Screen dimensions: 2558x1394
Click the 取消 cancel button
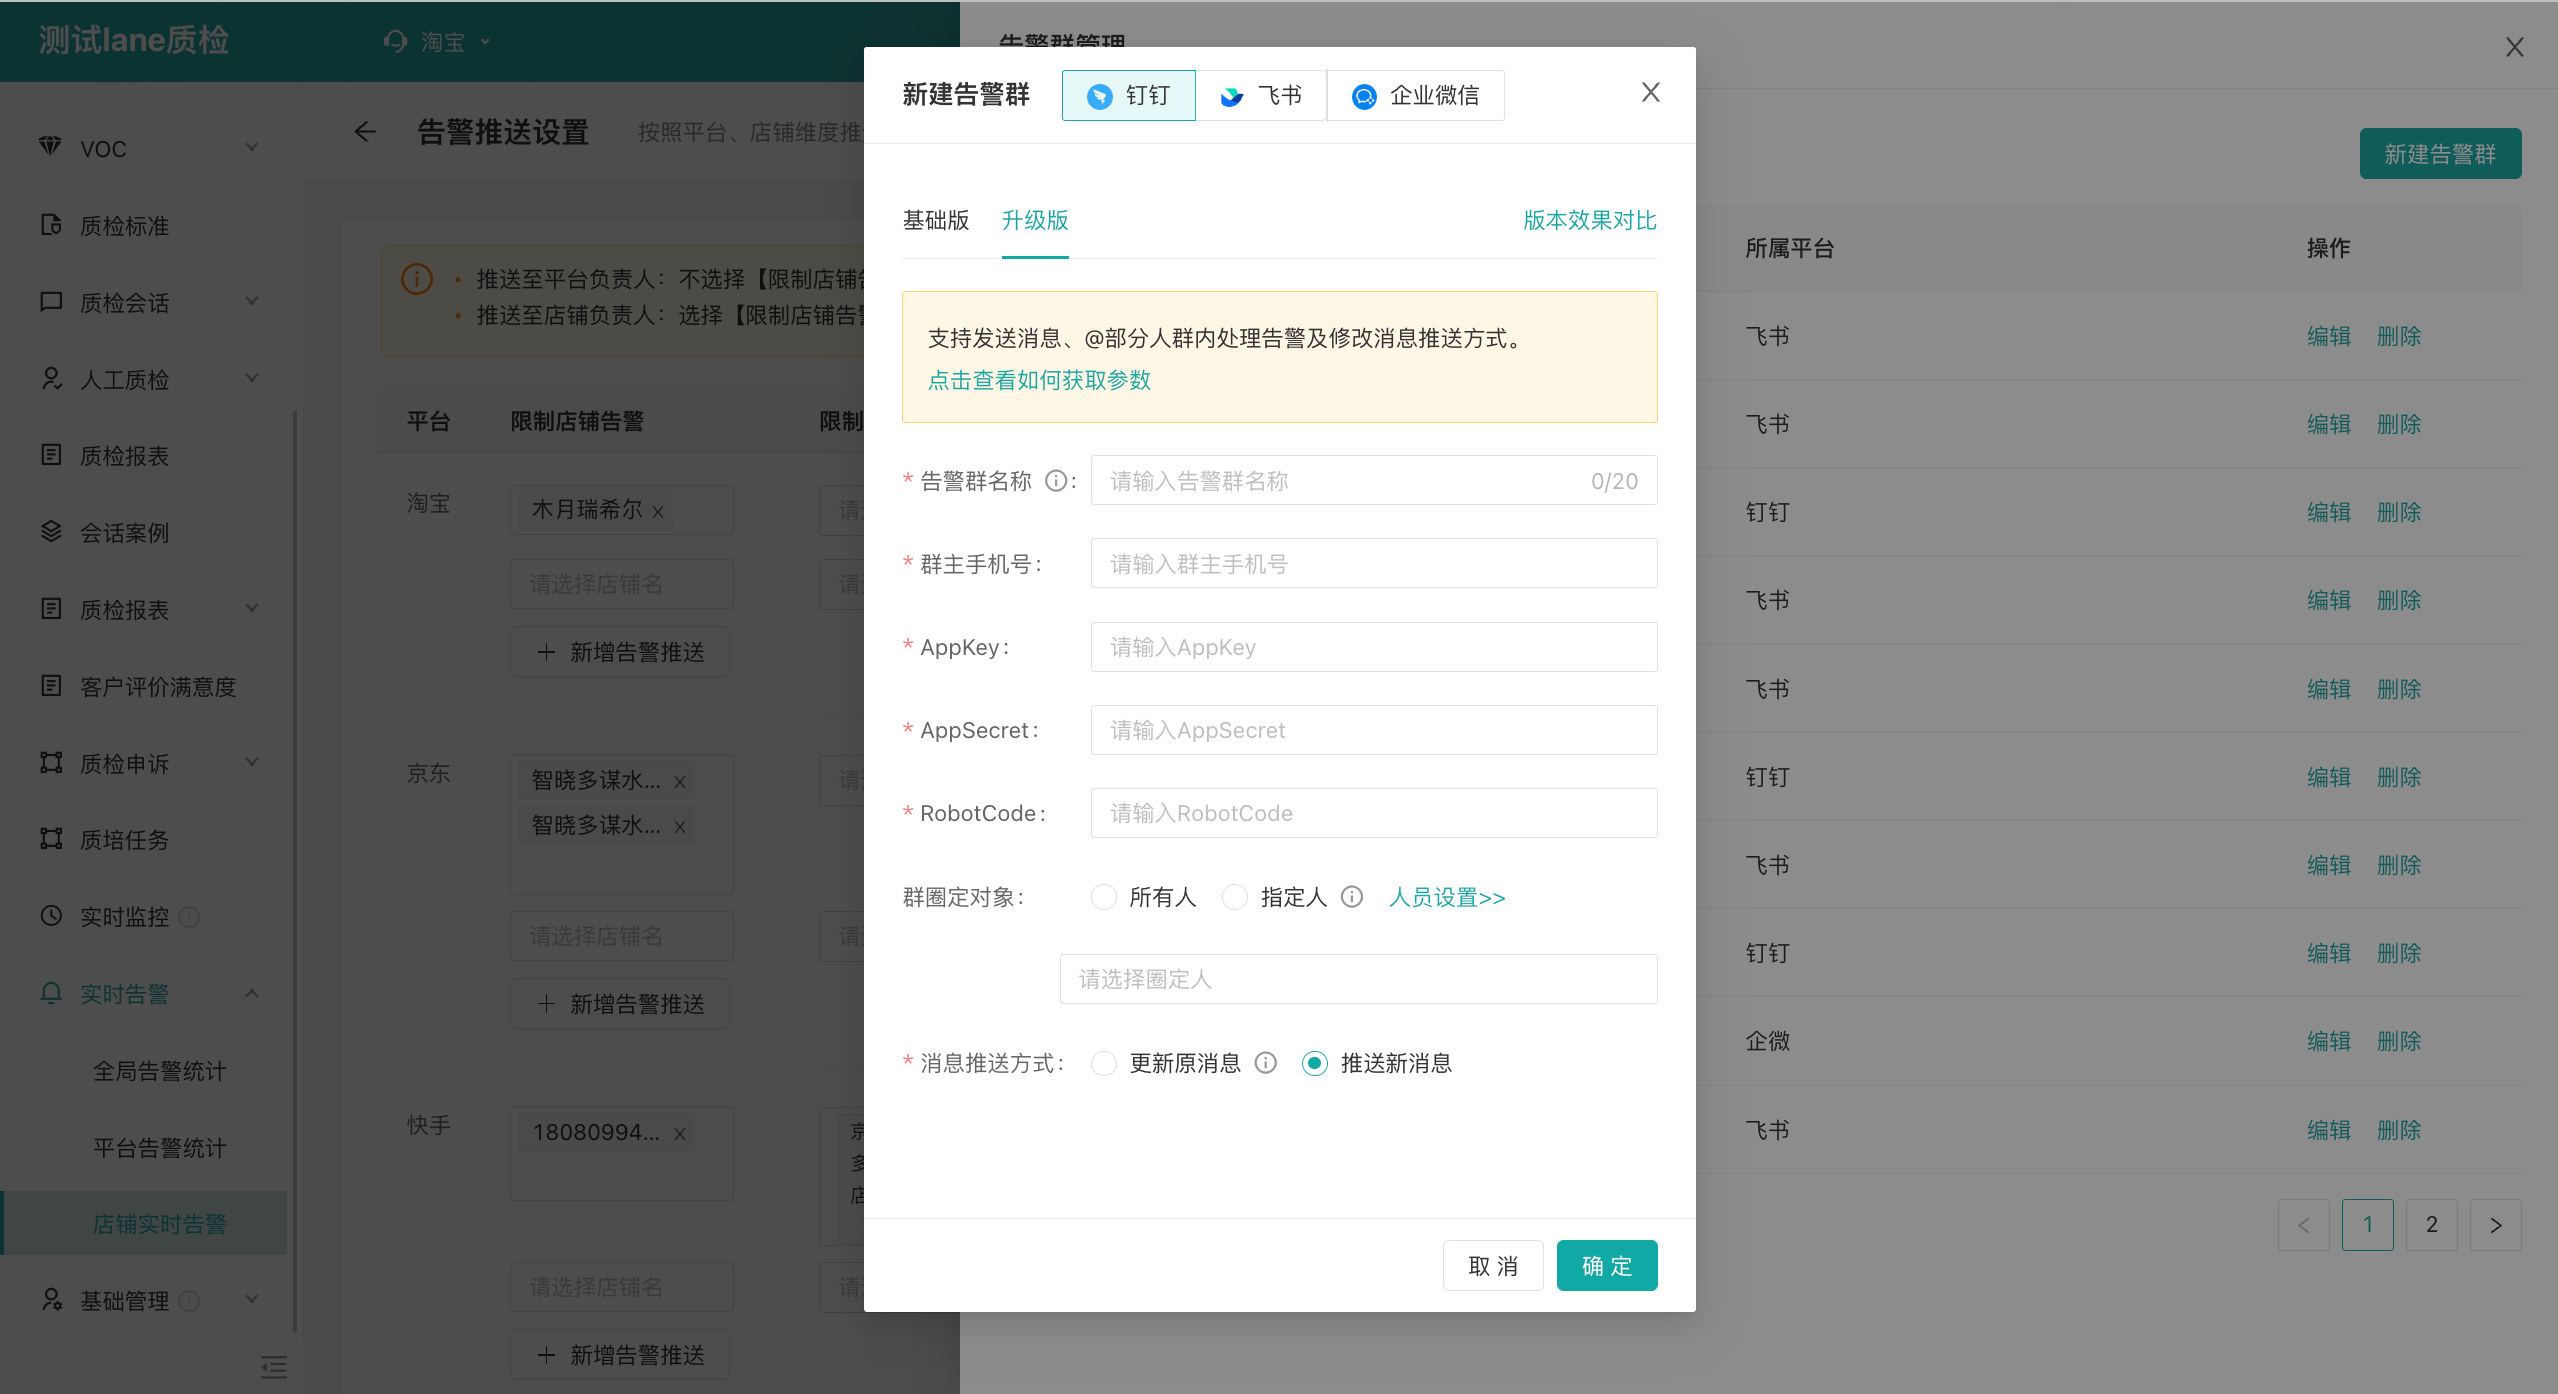pos(1493,1266)
